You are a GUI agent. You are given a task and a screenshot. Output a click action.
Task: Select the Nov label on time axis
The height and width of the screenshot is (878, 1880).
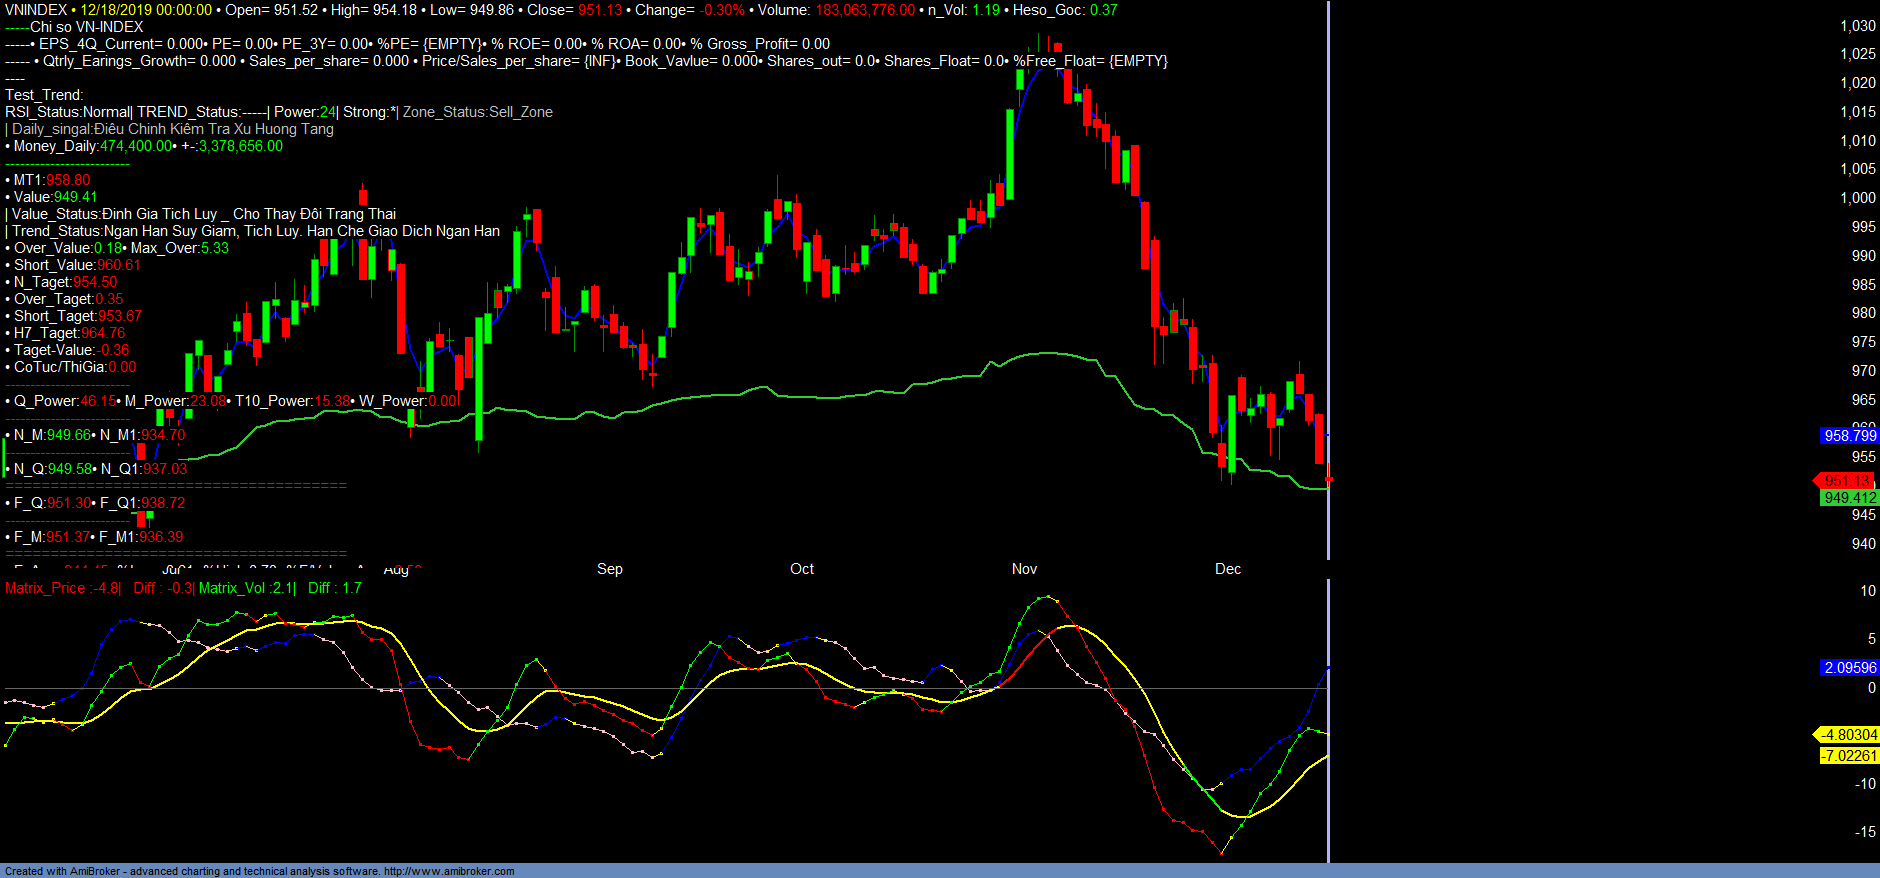click(1024, 569)
